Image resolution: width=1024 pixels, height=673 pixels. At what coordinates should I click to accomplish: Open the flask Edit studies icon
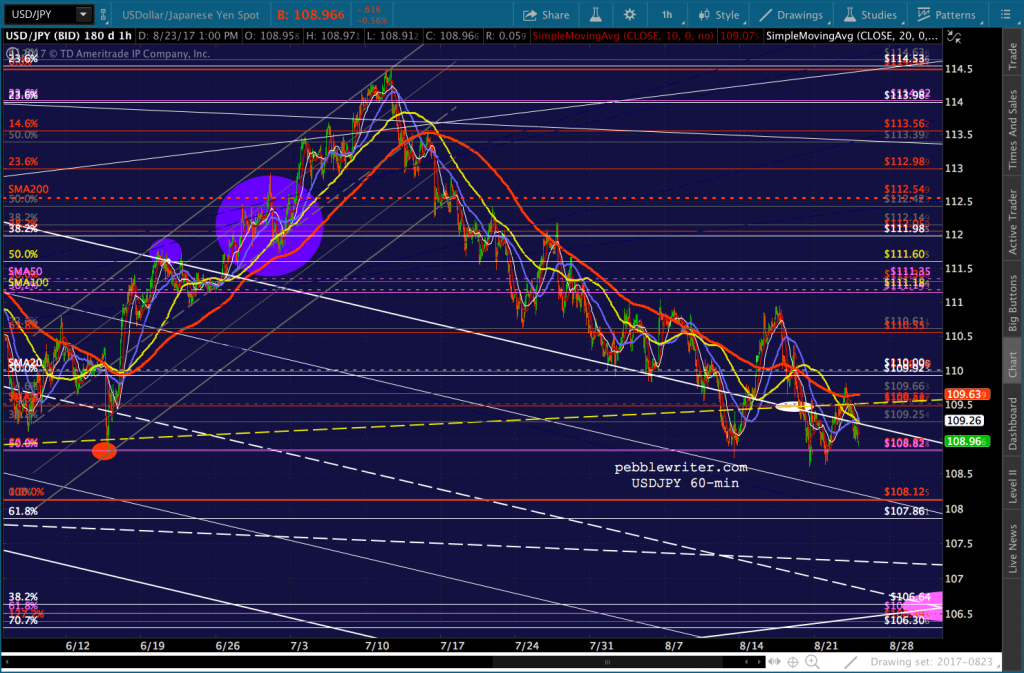(x=596, y=14)
